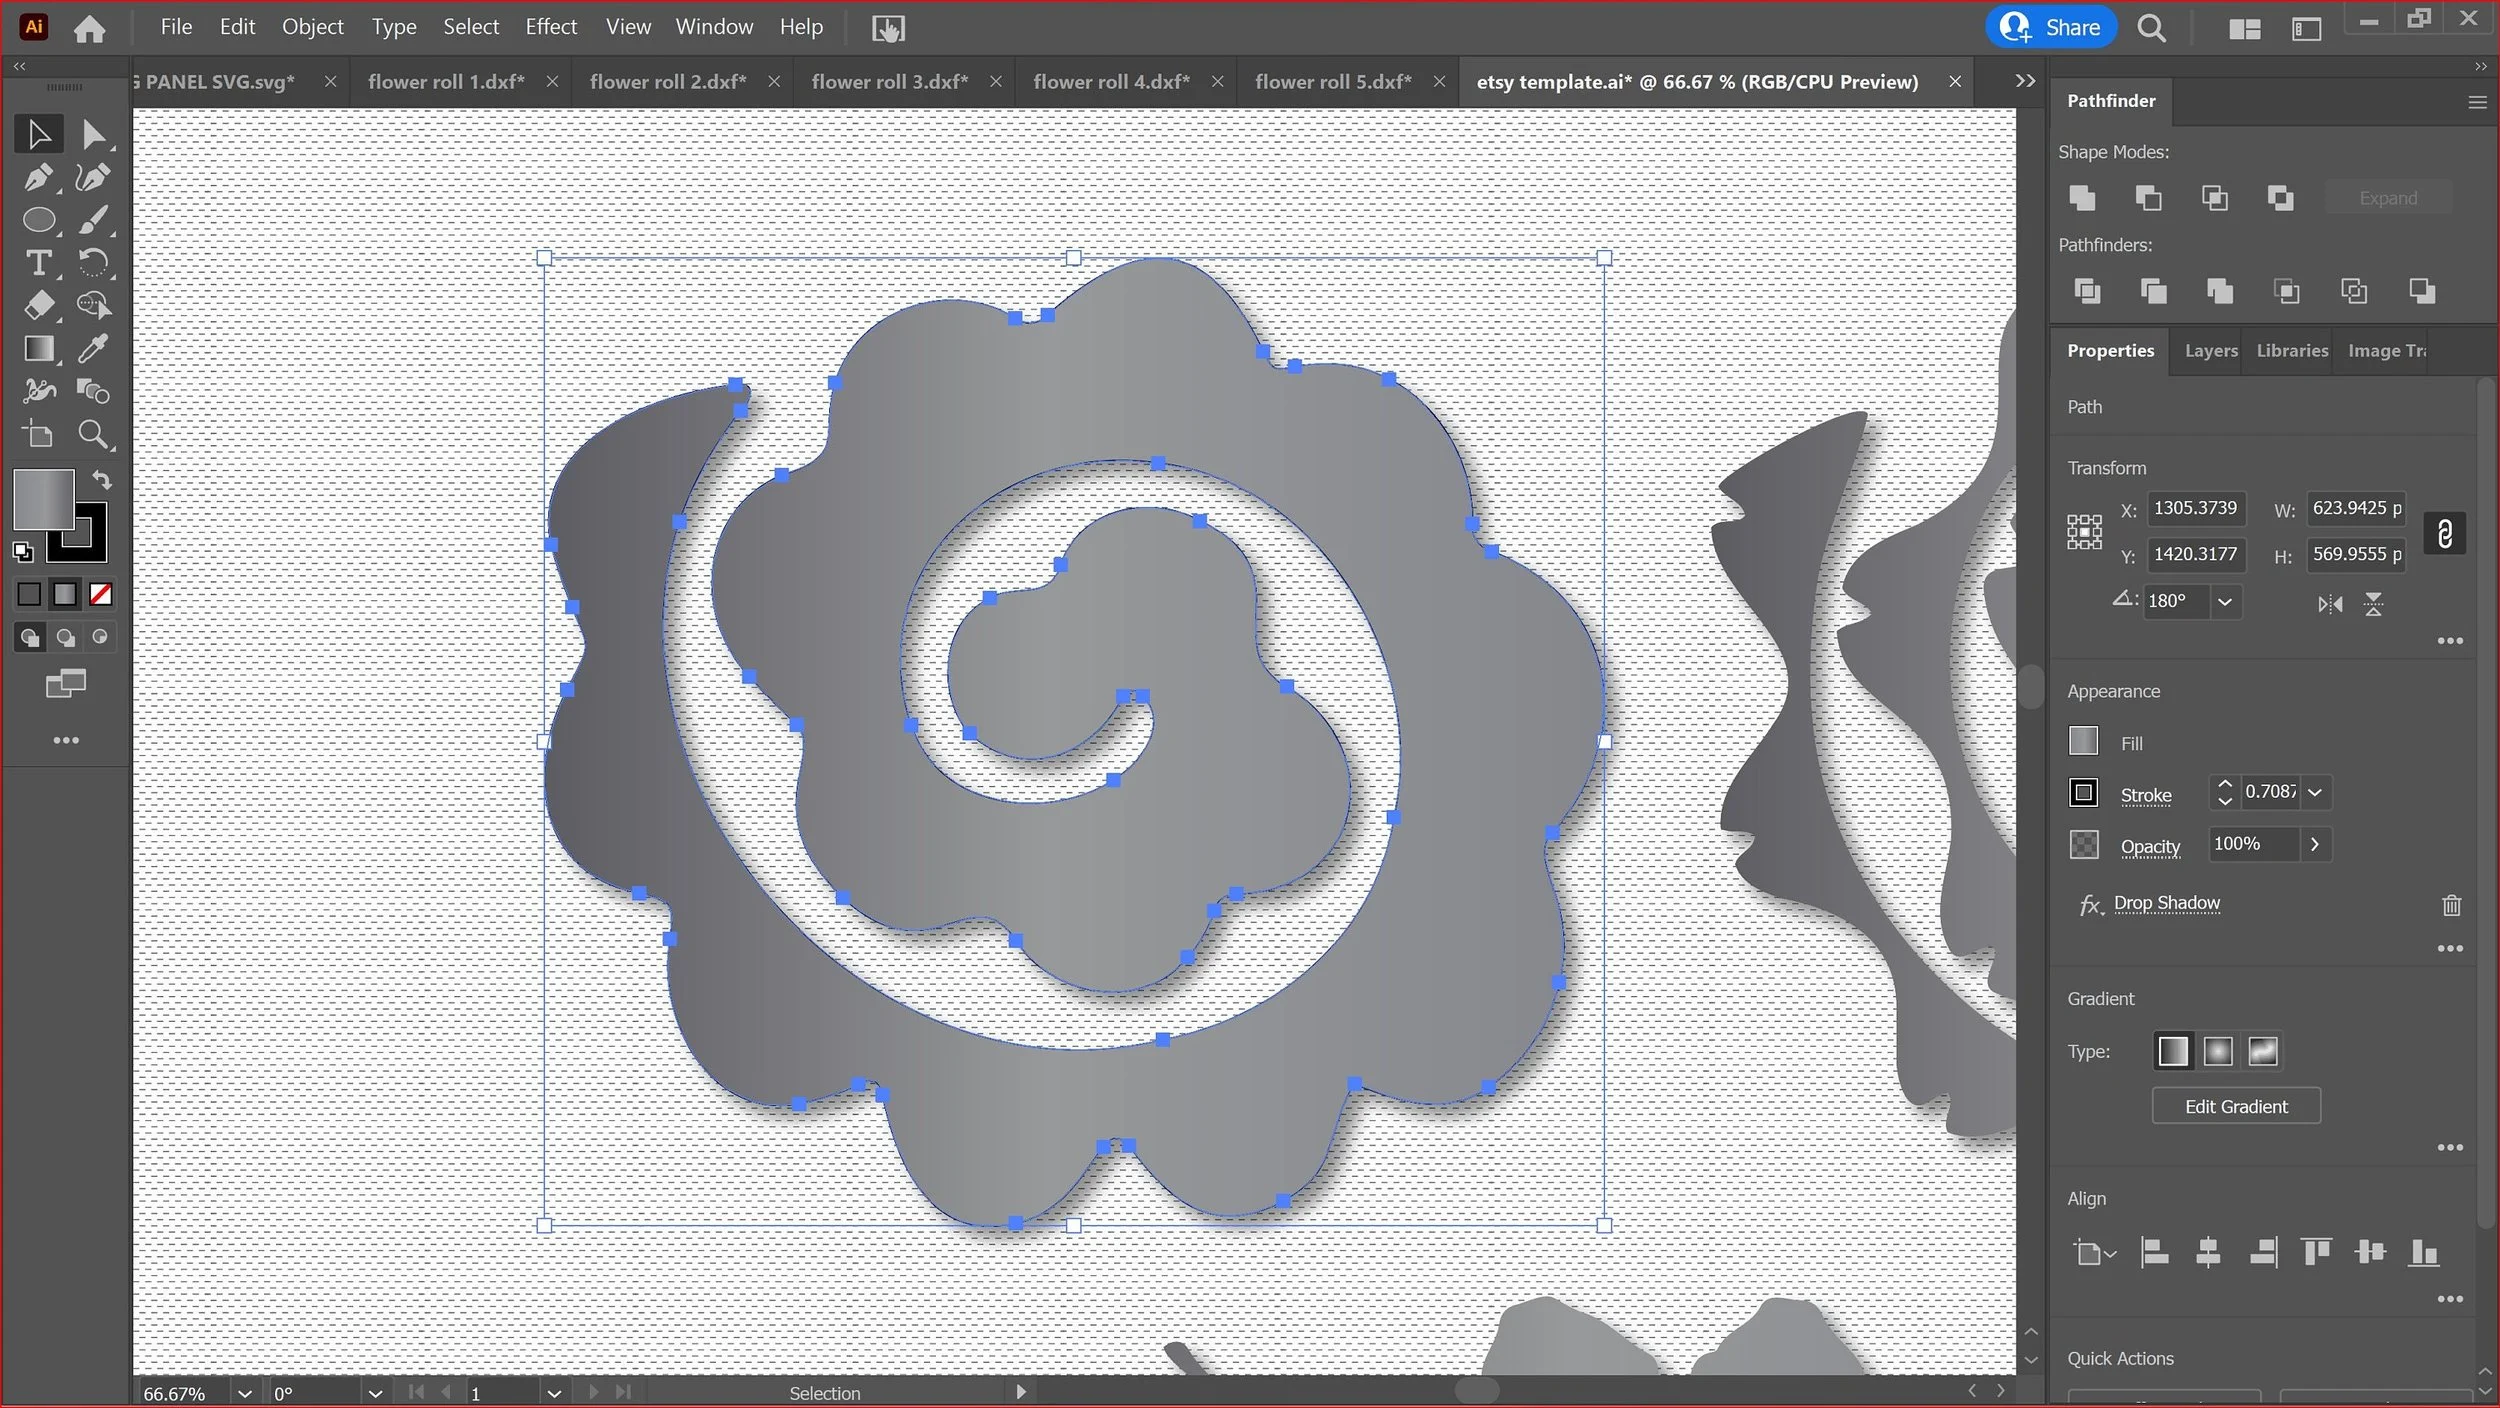Select the Zoom tool
The width and height of the screenshot is (2500, 1408).
93,434
